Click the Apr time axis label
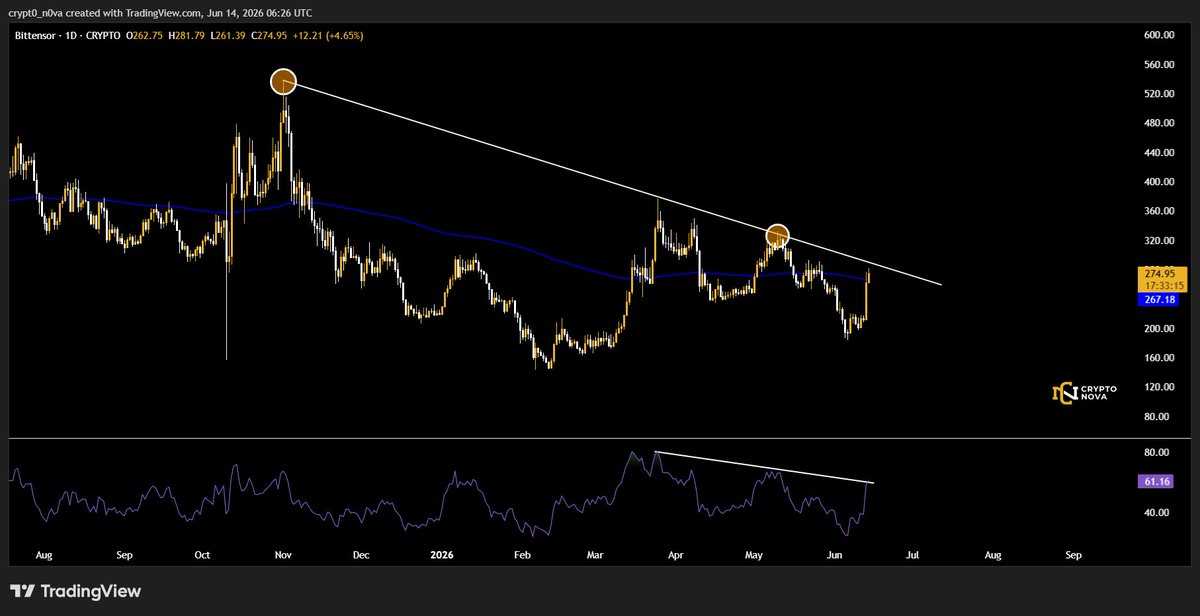This screenshot has height=616, width=1200. (x=676, y=553)
